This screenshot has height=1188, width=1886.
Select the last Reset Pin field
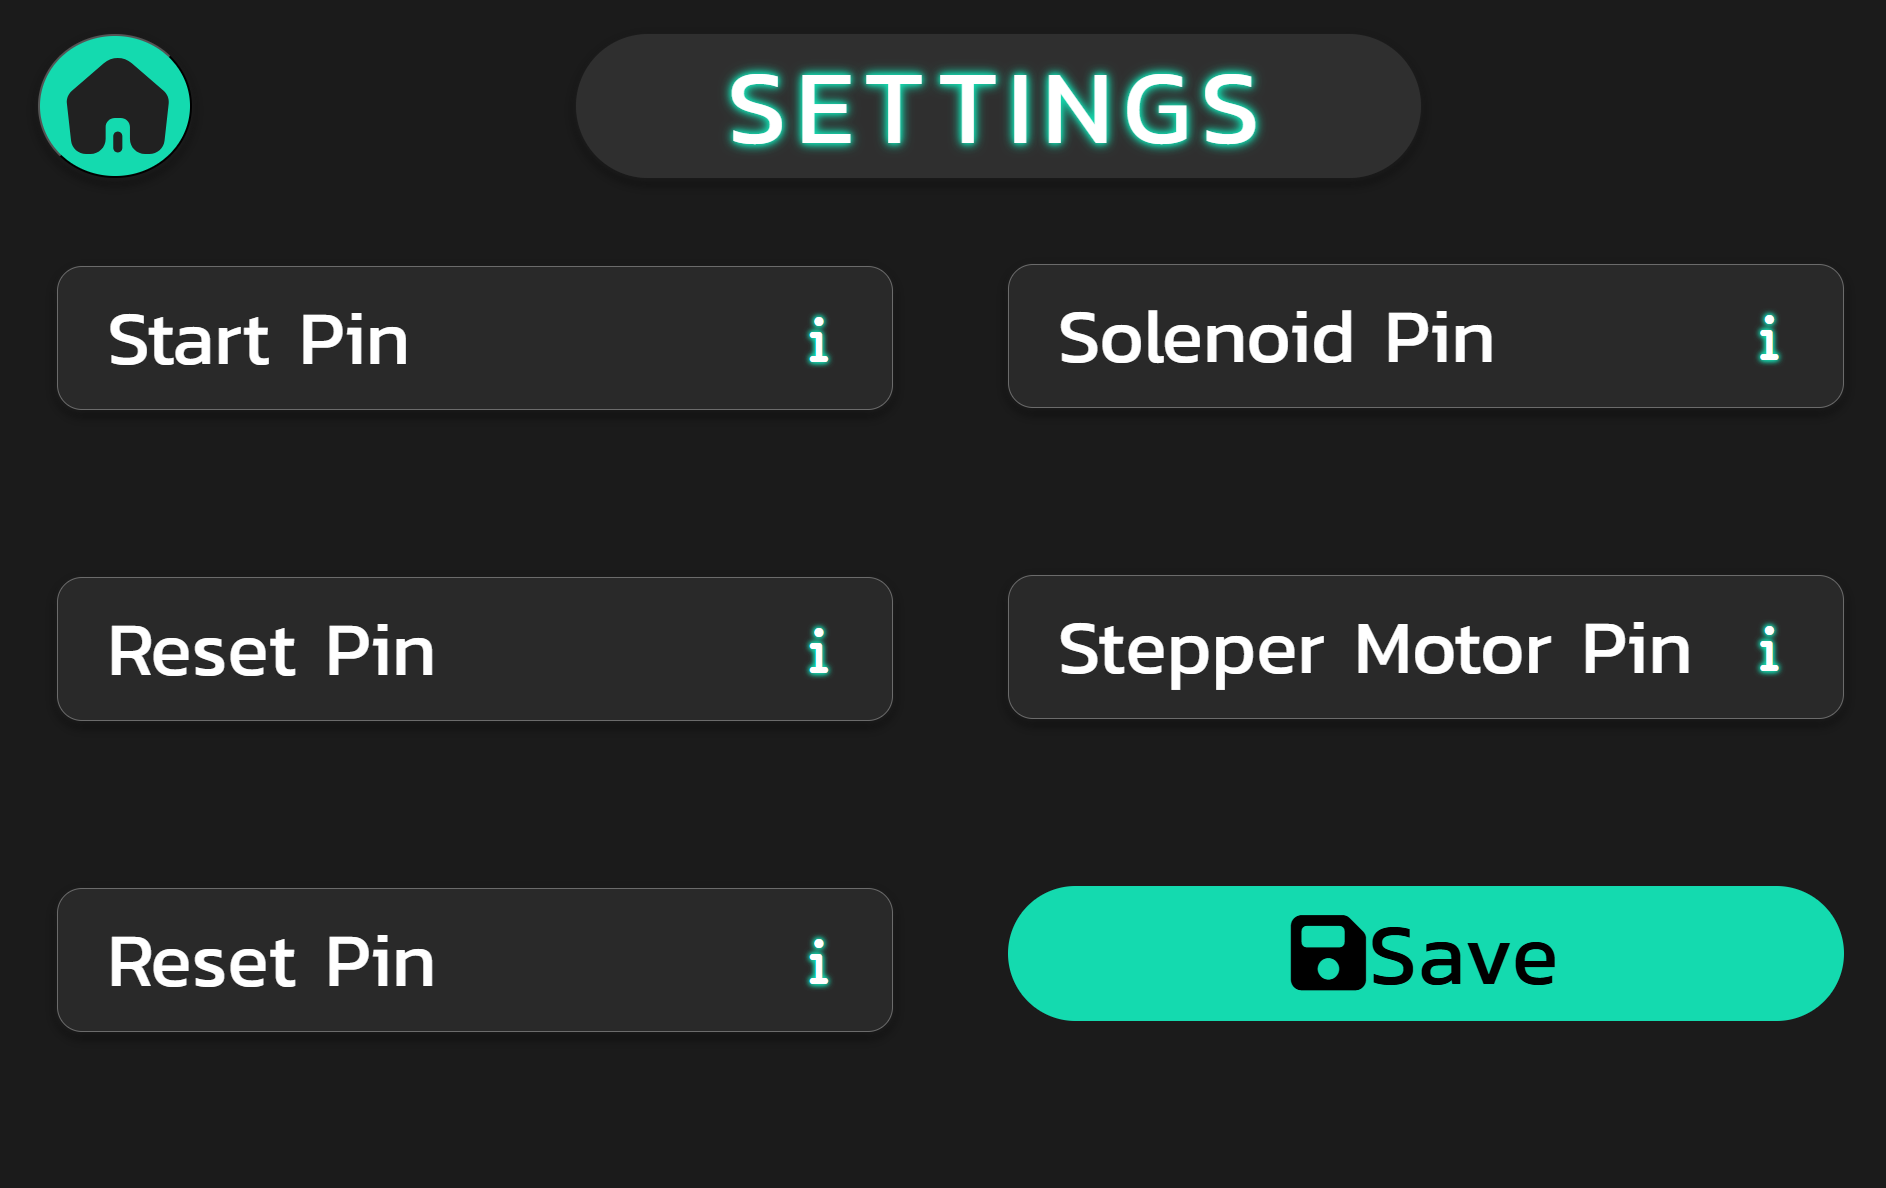coord(600,961)
